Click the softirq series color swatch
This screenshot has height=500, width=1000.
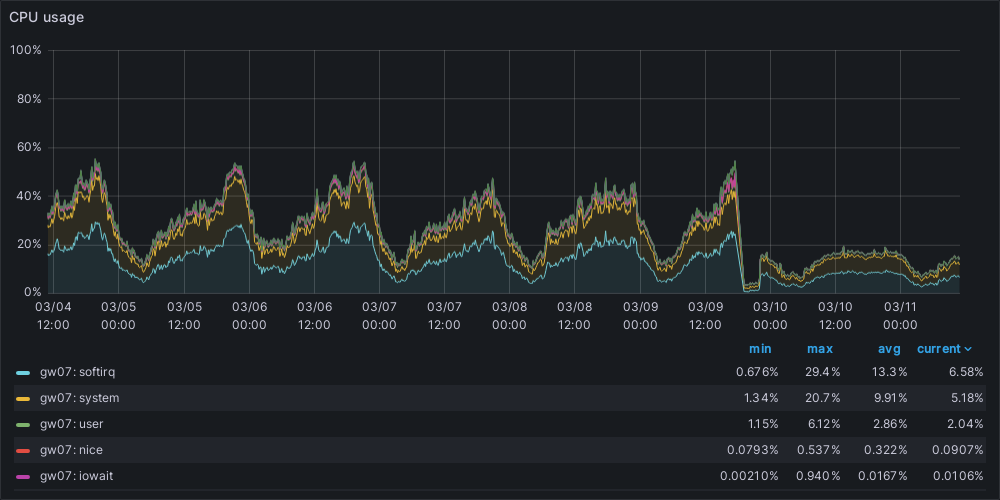[x=23, y=372]
